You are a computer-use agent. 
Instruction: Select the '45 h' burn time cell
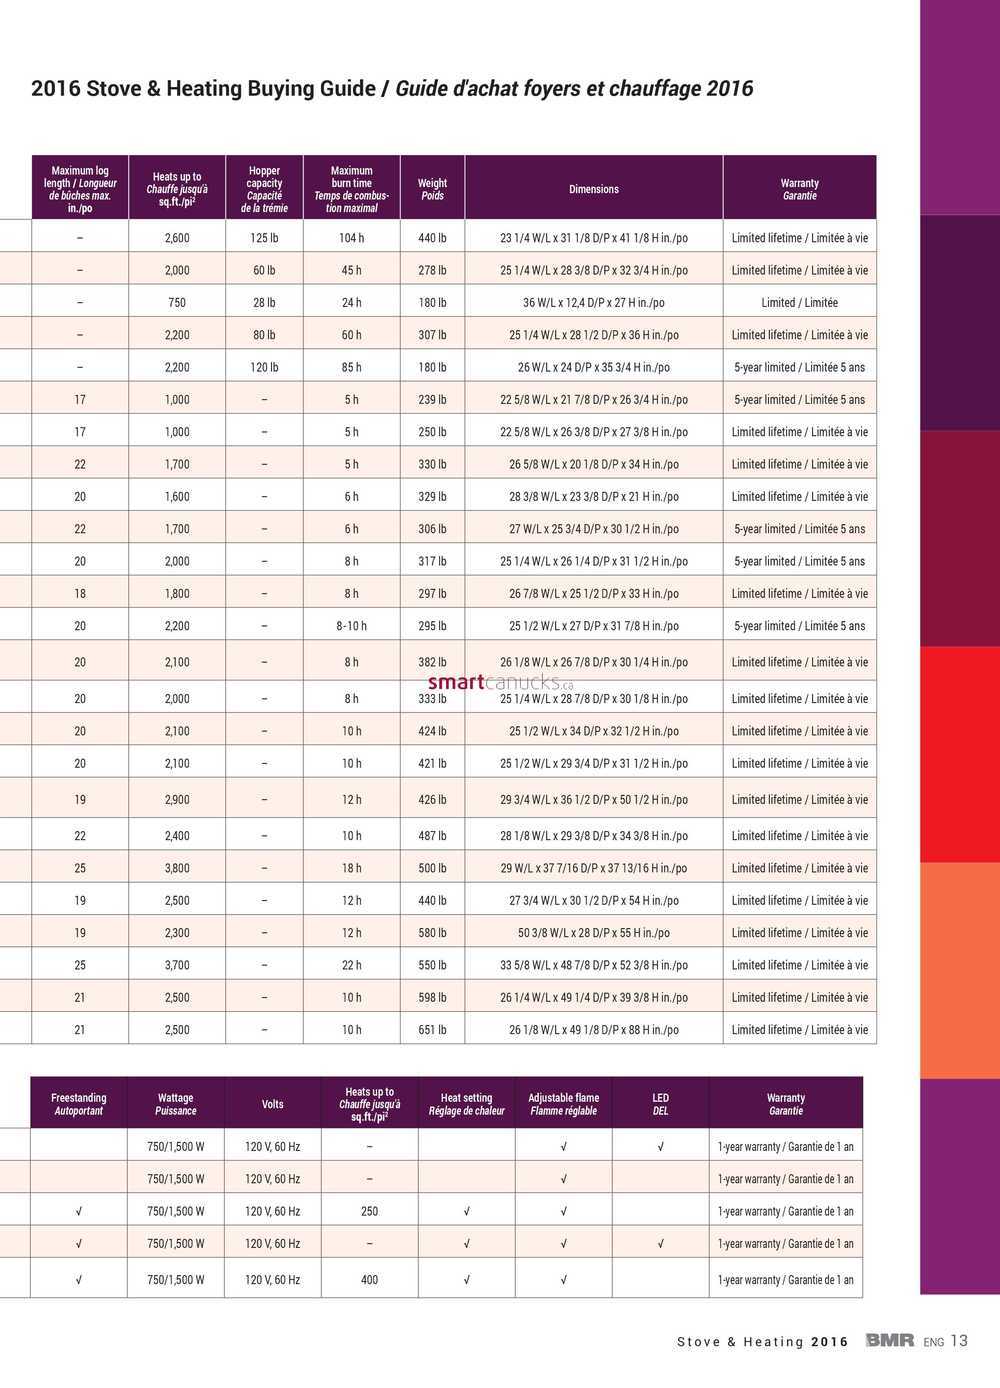pos(352,270)
